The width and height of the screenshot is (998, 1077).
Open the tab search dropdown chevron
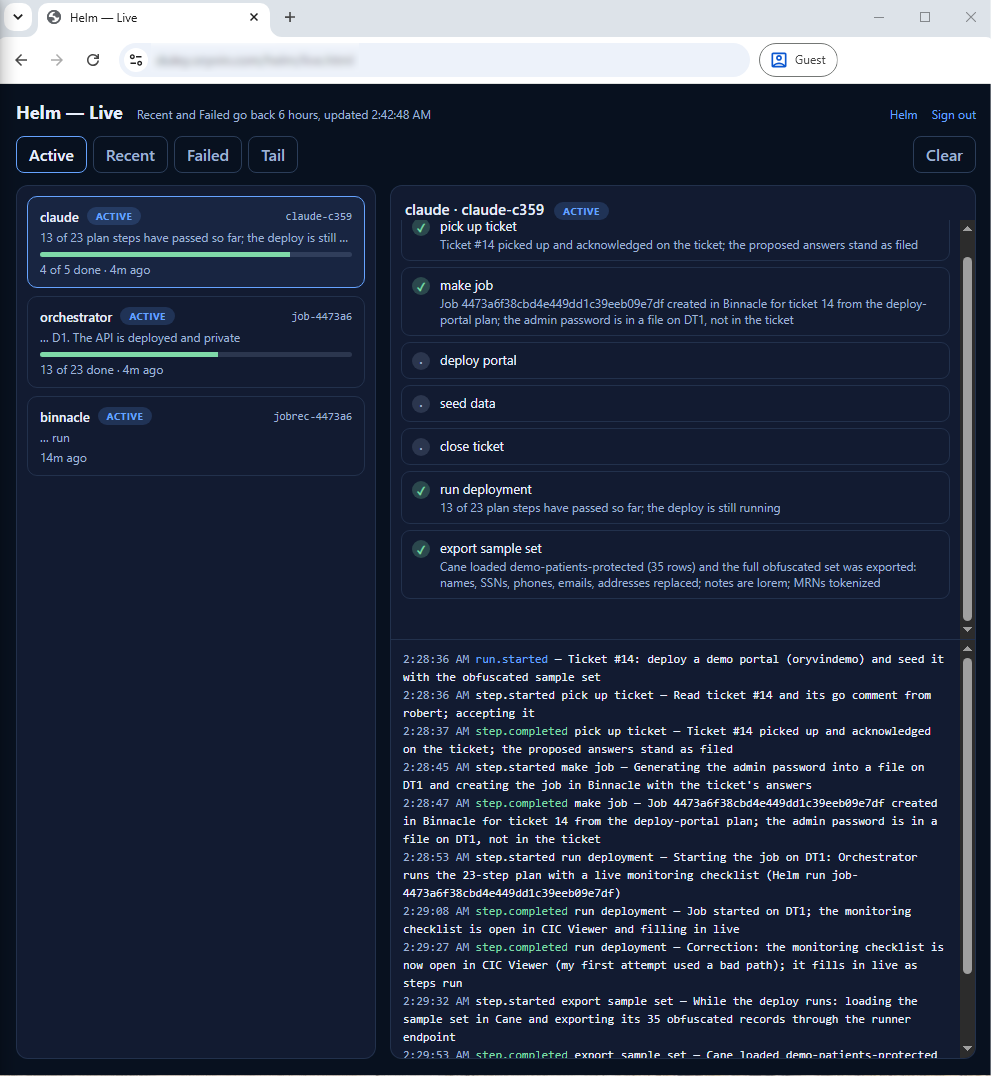click(x=18, y=17)
